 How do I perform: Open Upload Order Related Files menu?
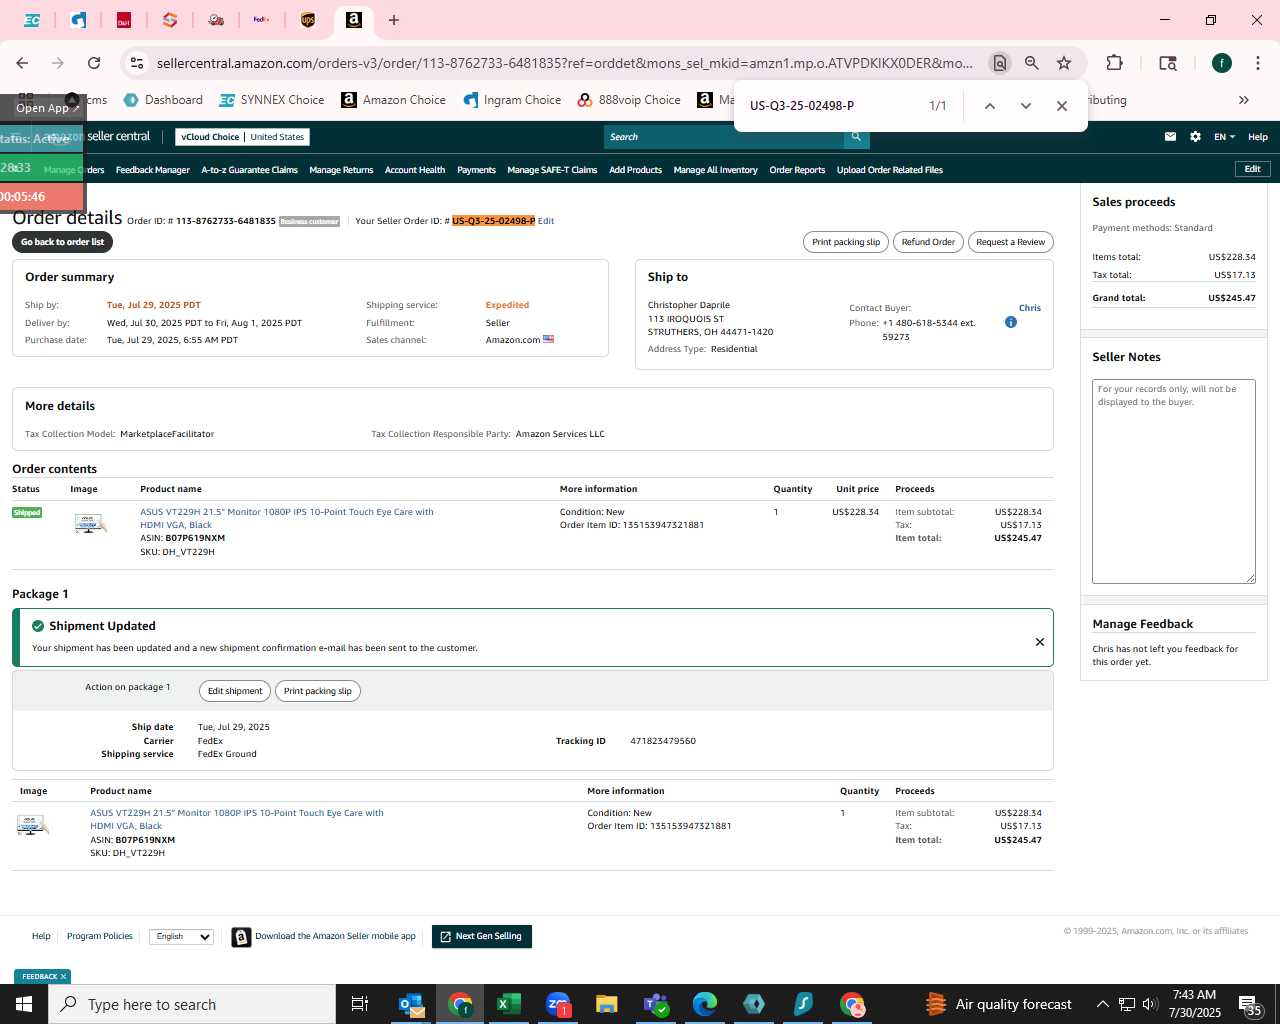[890, 170]
